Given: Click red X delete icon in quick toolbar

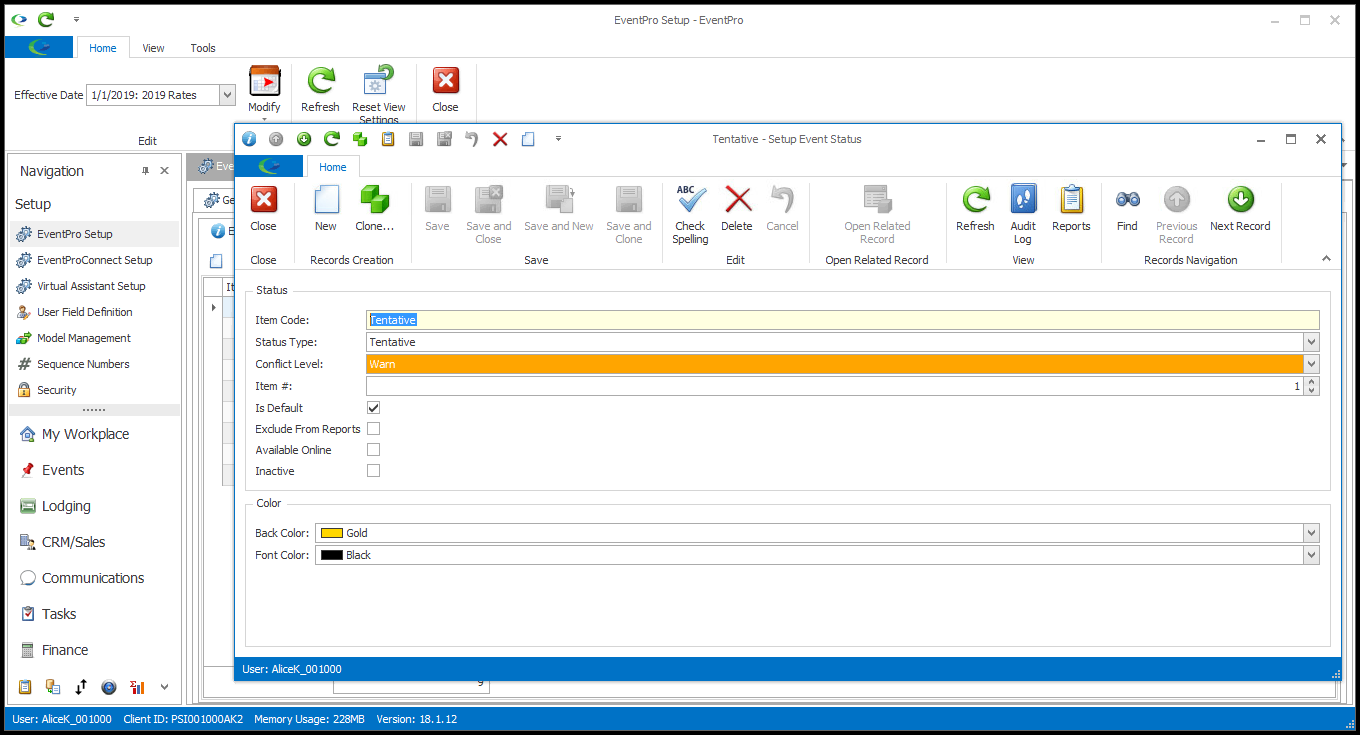Looking at the screenshot, I should (500, 139).
